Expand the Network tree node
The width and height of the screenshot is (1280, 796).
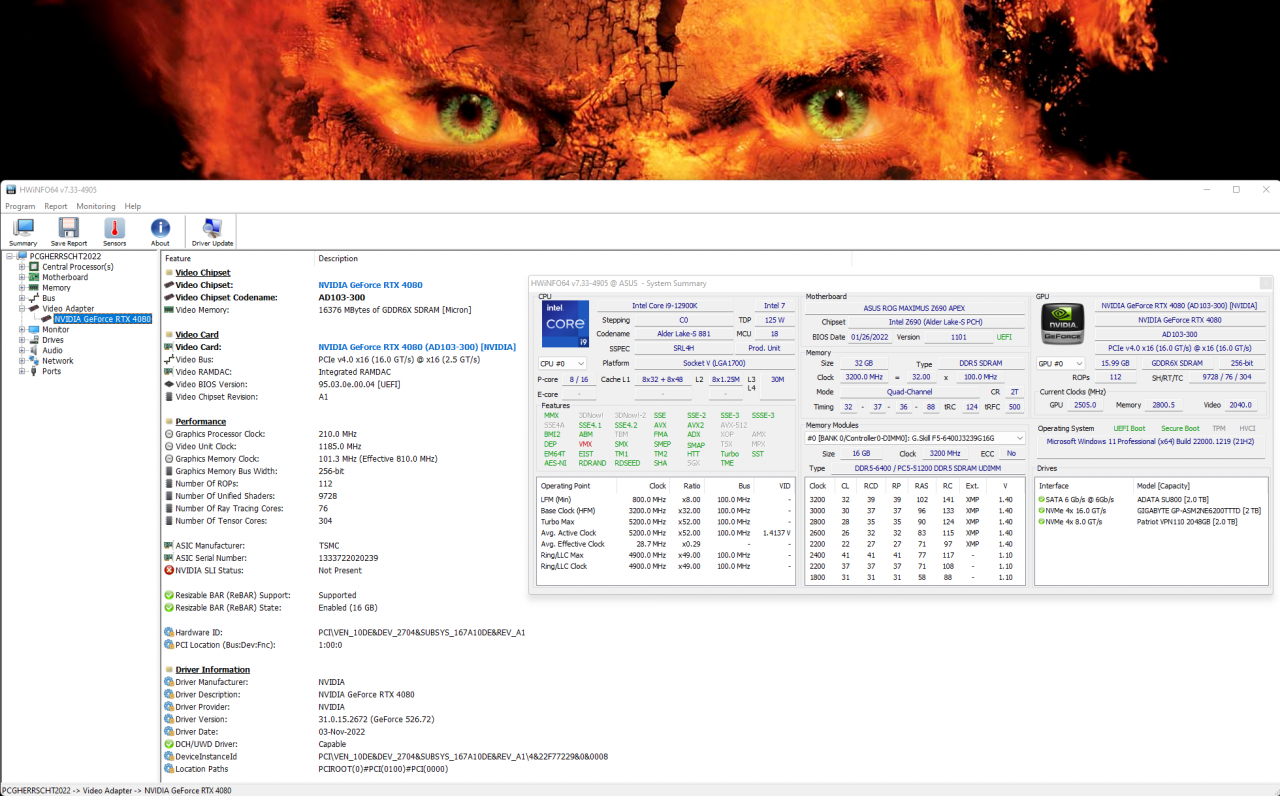tap(22, 361)
